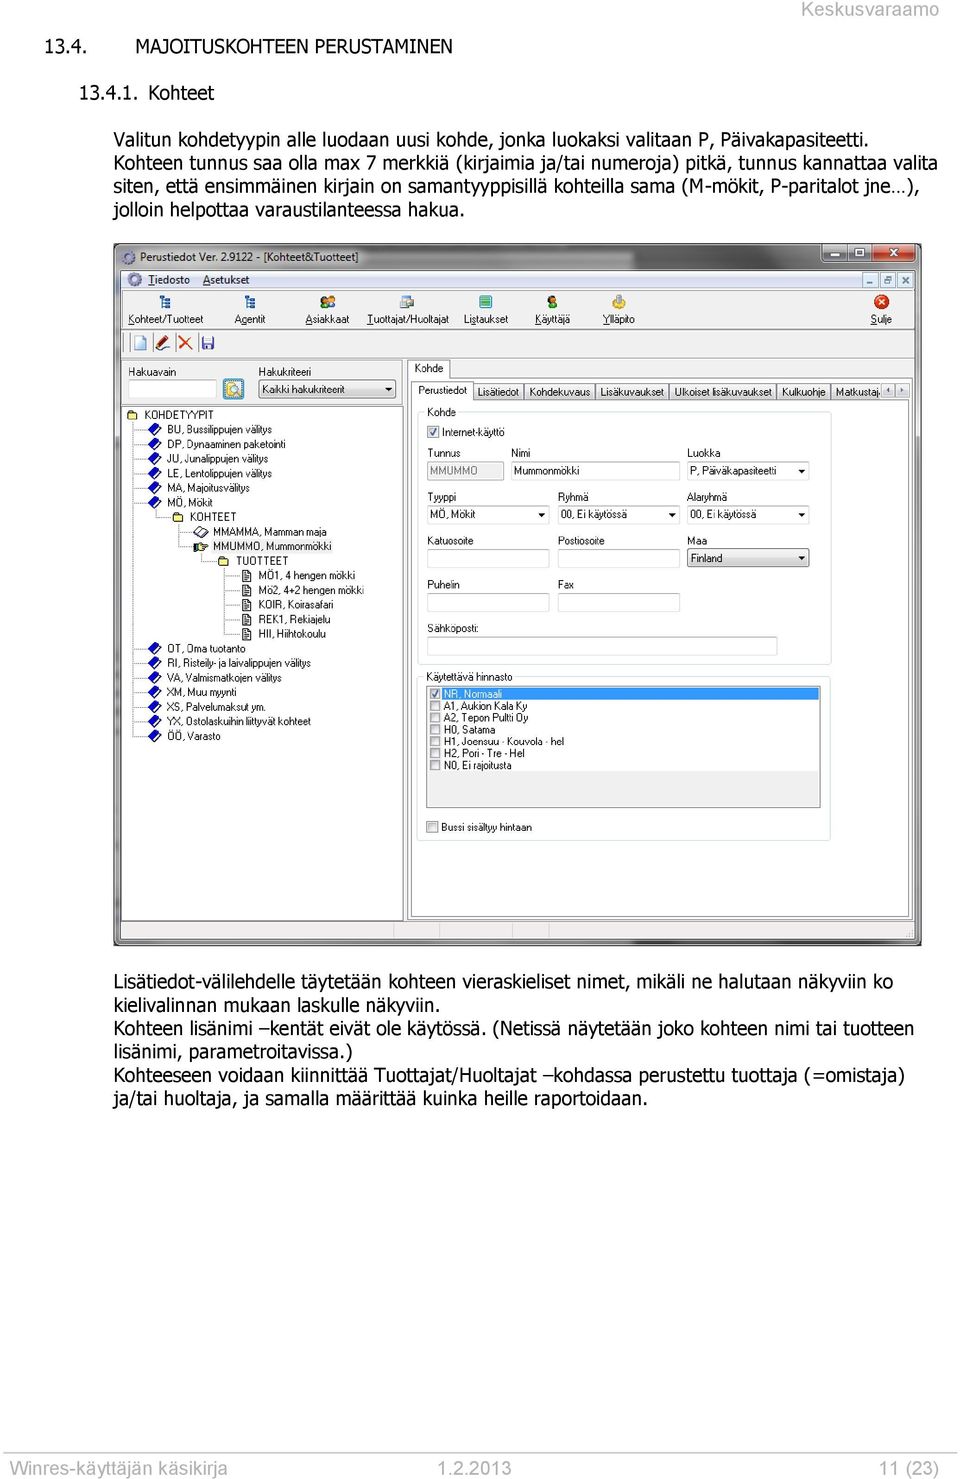
Task: Click into the Hakuavain search field
Action: (x=172, y=389)
